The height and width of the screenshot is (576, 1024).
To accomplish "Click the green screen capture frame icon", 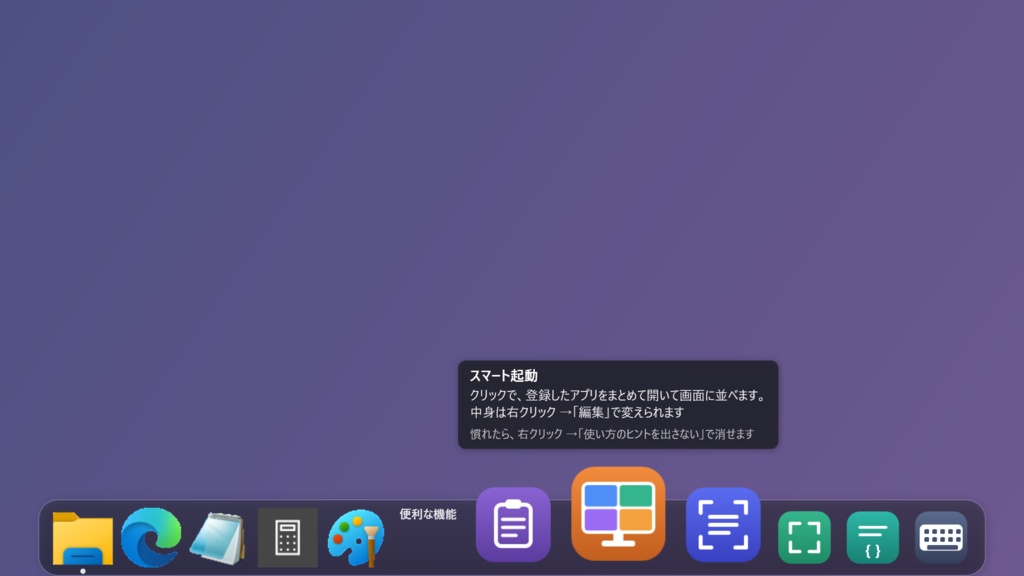I will (x=805, y=537).
